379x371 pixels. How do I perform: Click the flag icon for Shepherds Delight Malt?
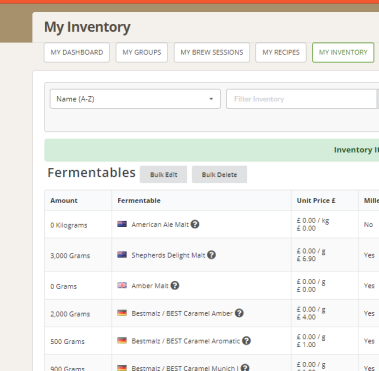122,255
